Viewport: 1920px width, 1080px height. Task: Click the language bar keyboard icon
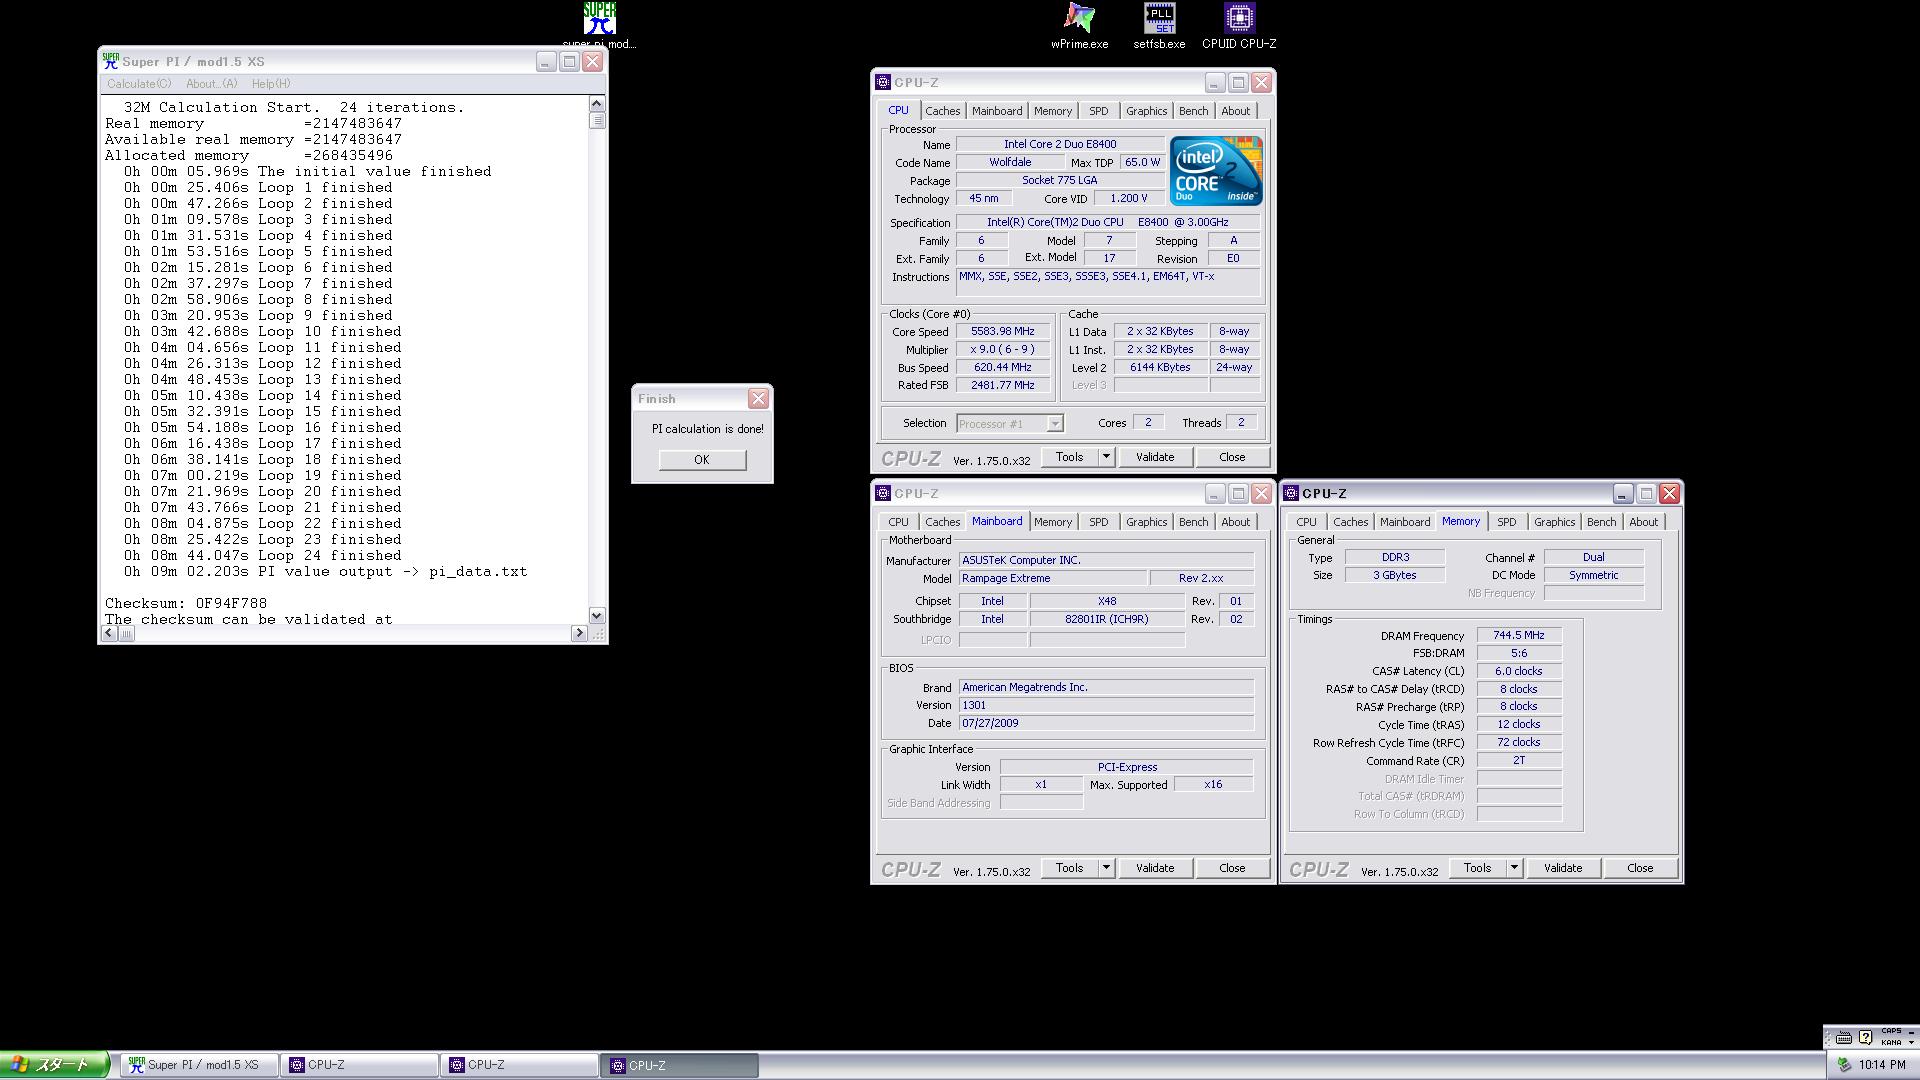(x=1844, y=1037)
